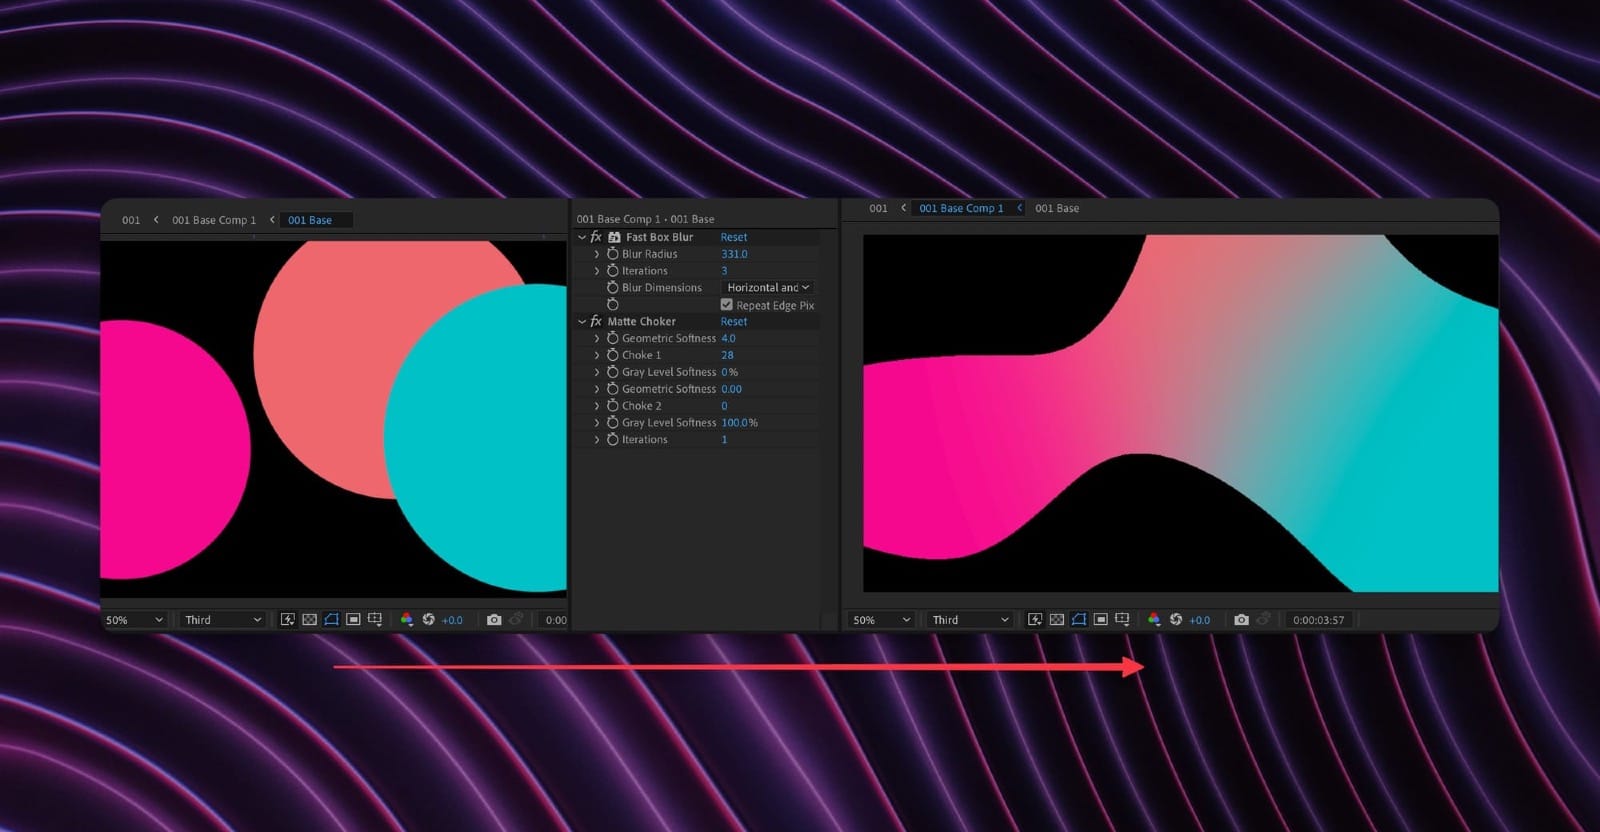
Task: Select 001 Base tab in left viewer
Action: 310,220
